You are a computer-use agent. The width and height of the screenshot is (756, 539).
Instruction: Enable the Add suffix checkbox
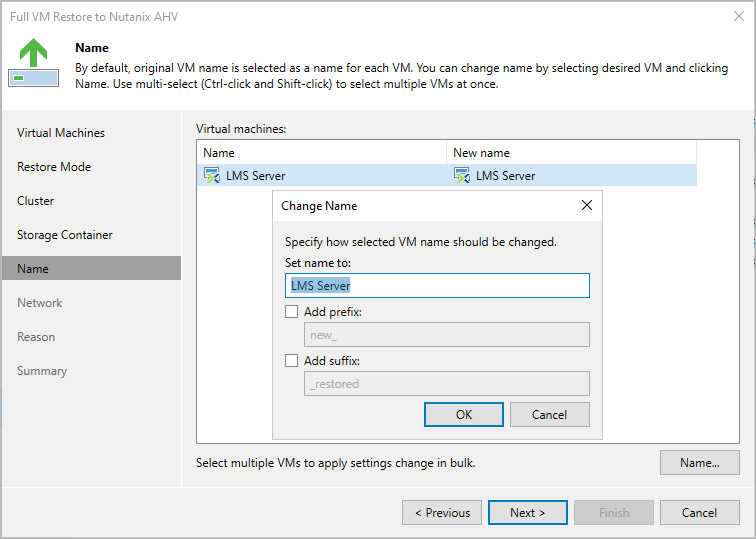click(292, 361)
